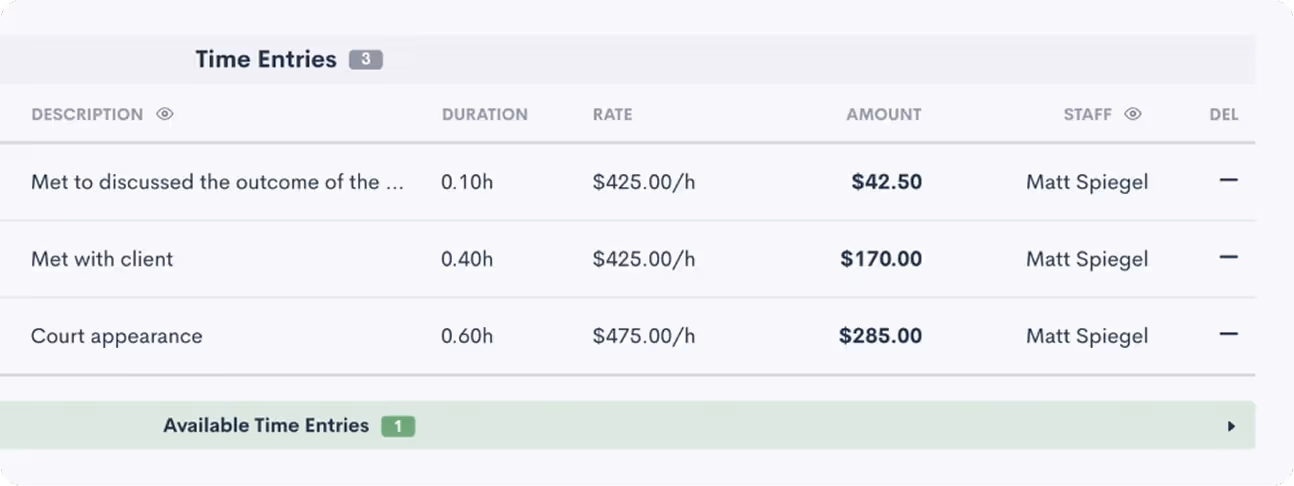Click the Time Entries count badge
Image resolution: width=1294 pixels, height=486 pixels.
365,60
